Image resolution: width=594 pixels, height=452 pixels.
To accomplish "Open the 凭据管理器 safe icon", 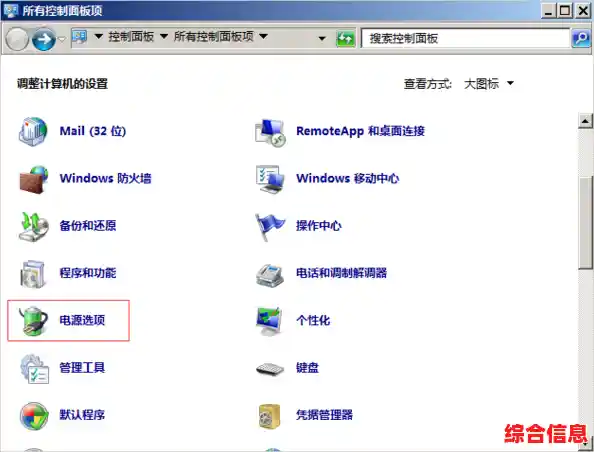I will pos(269,416).
